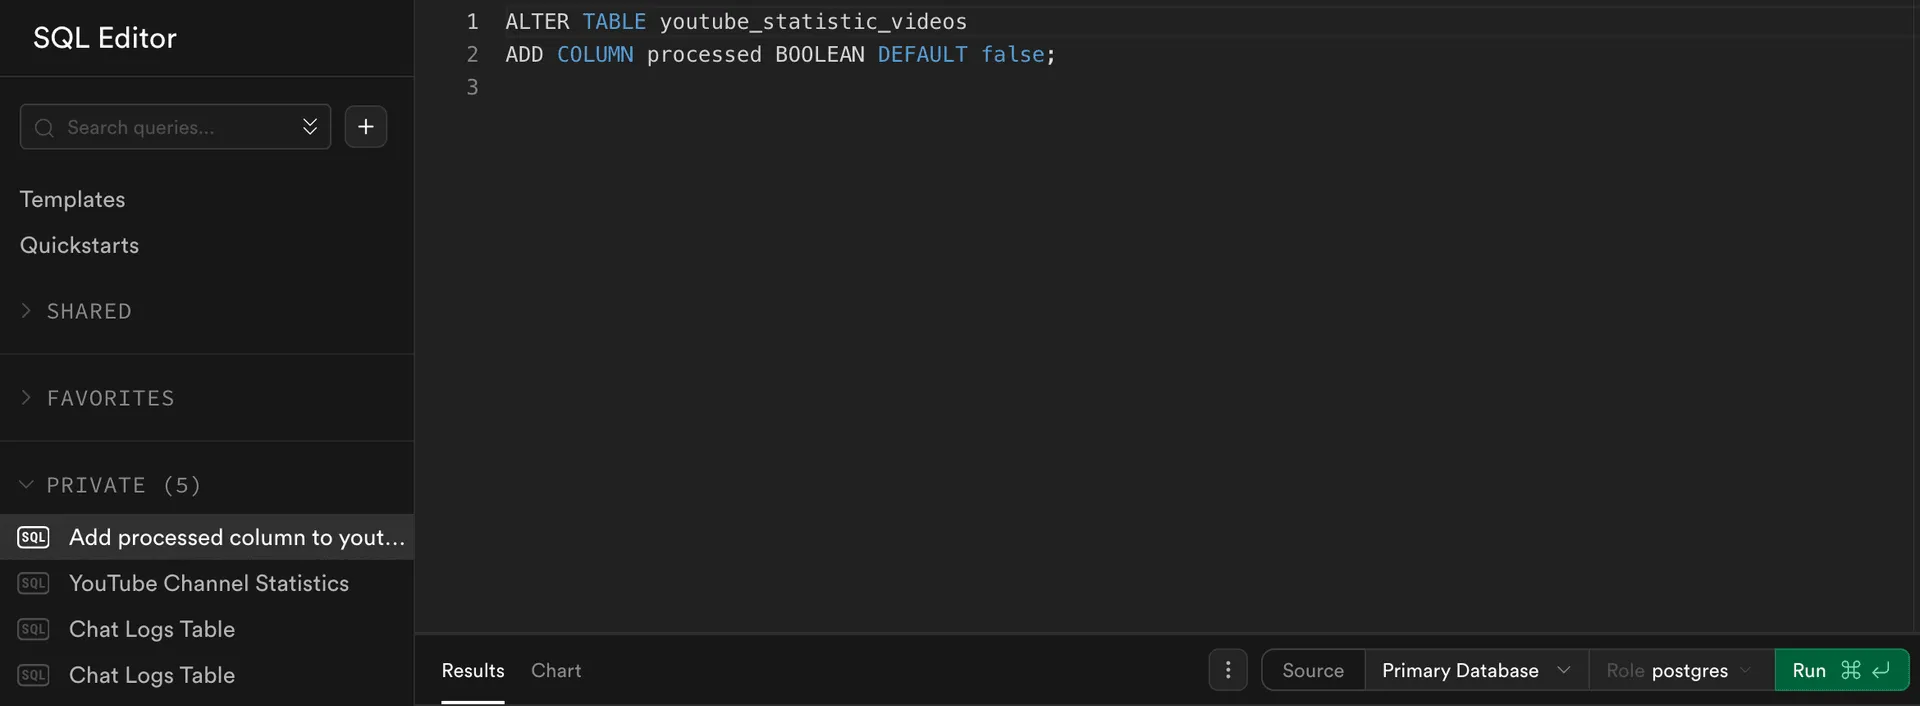Viewport: 1920px width, 706px height.
Task: Open the three-dot more options menu
Action: pos(1228,670)
